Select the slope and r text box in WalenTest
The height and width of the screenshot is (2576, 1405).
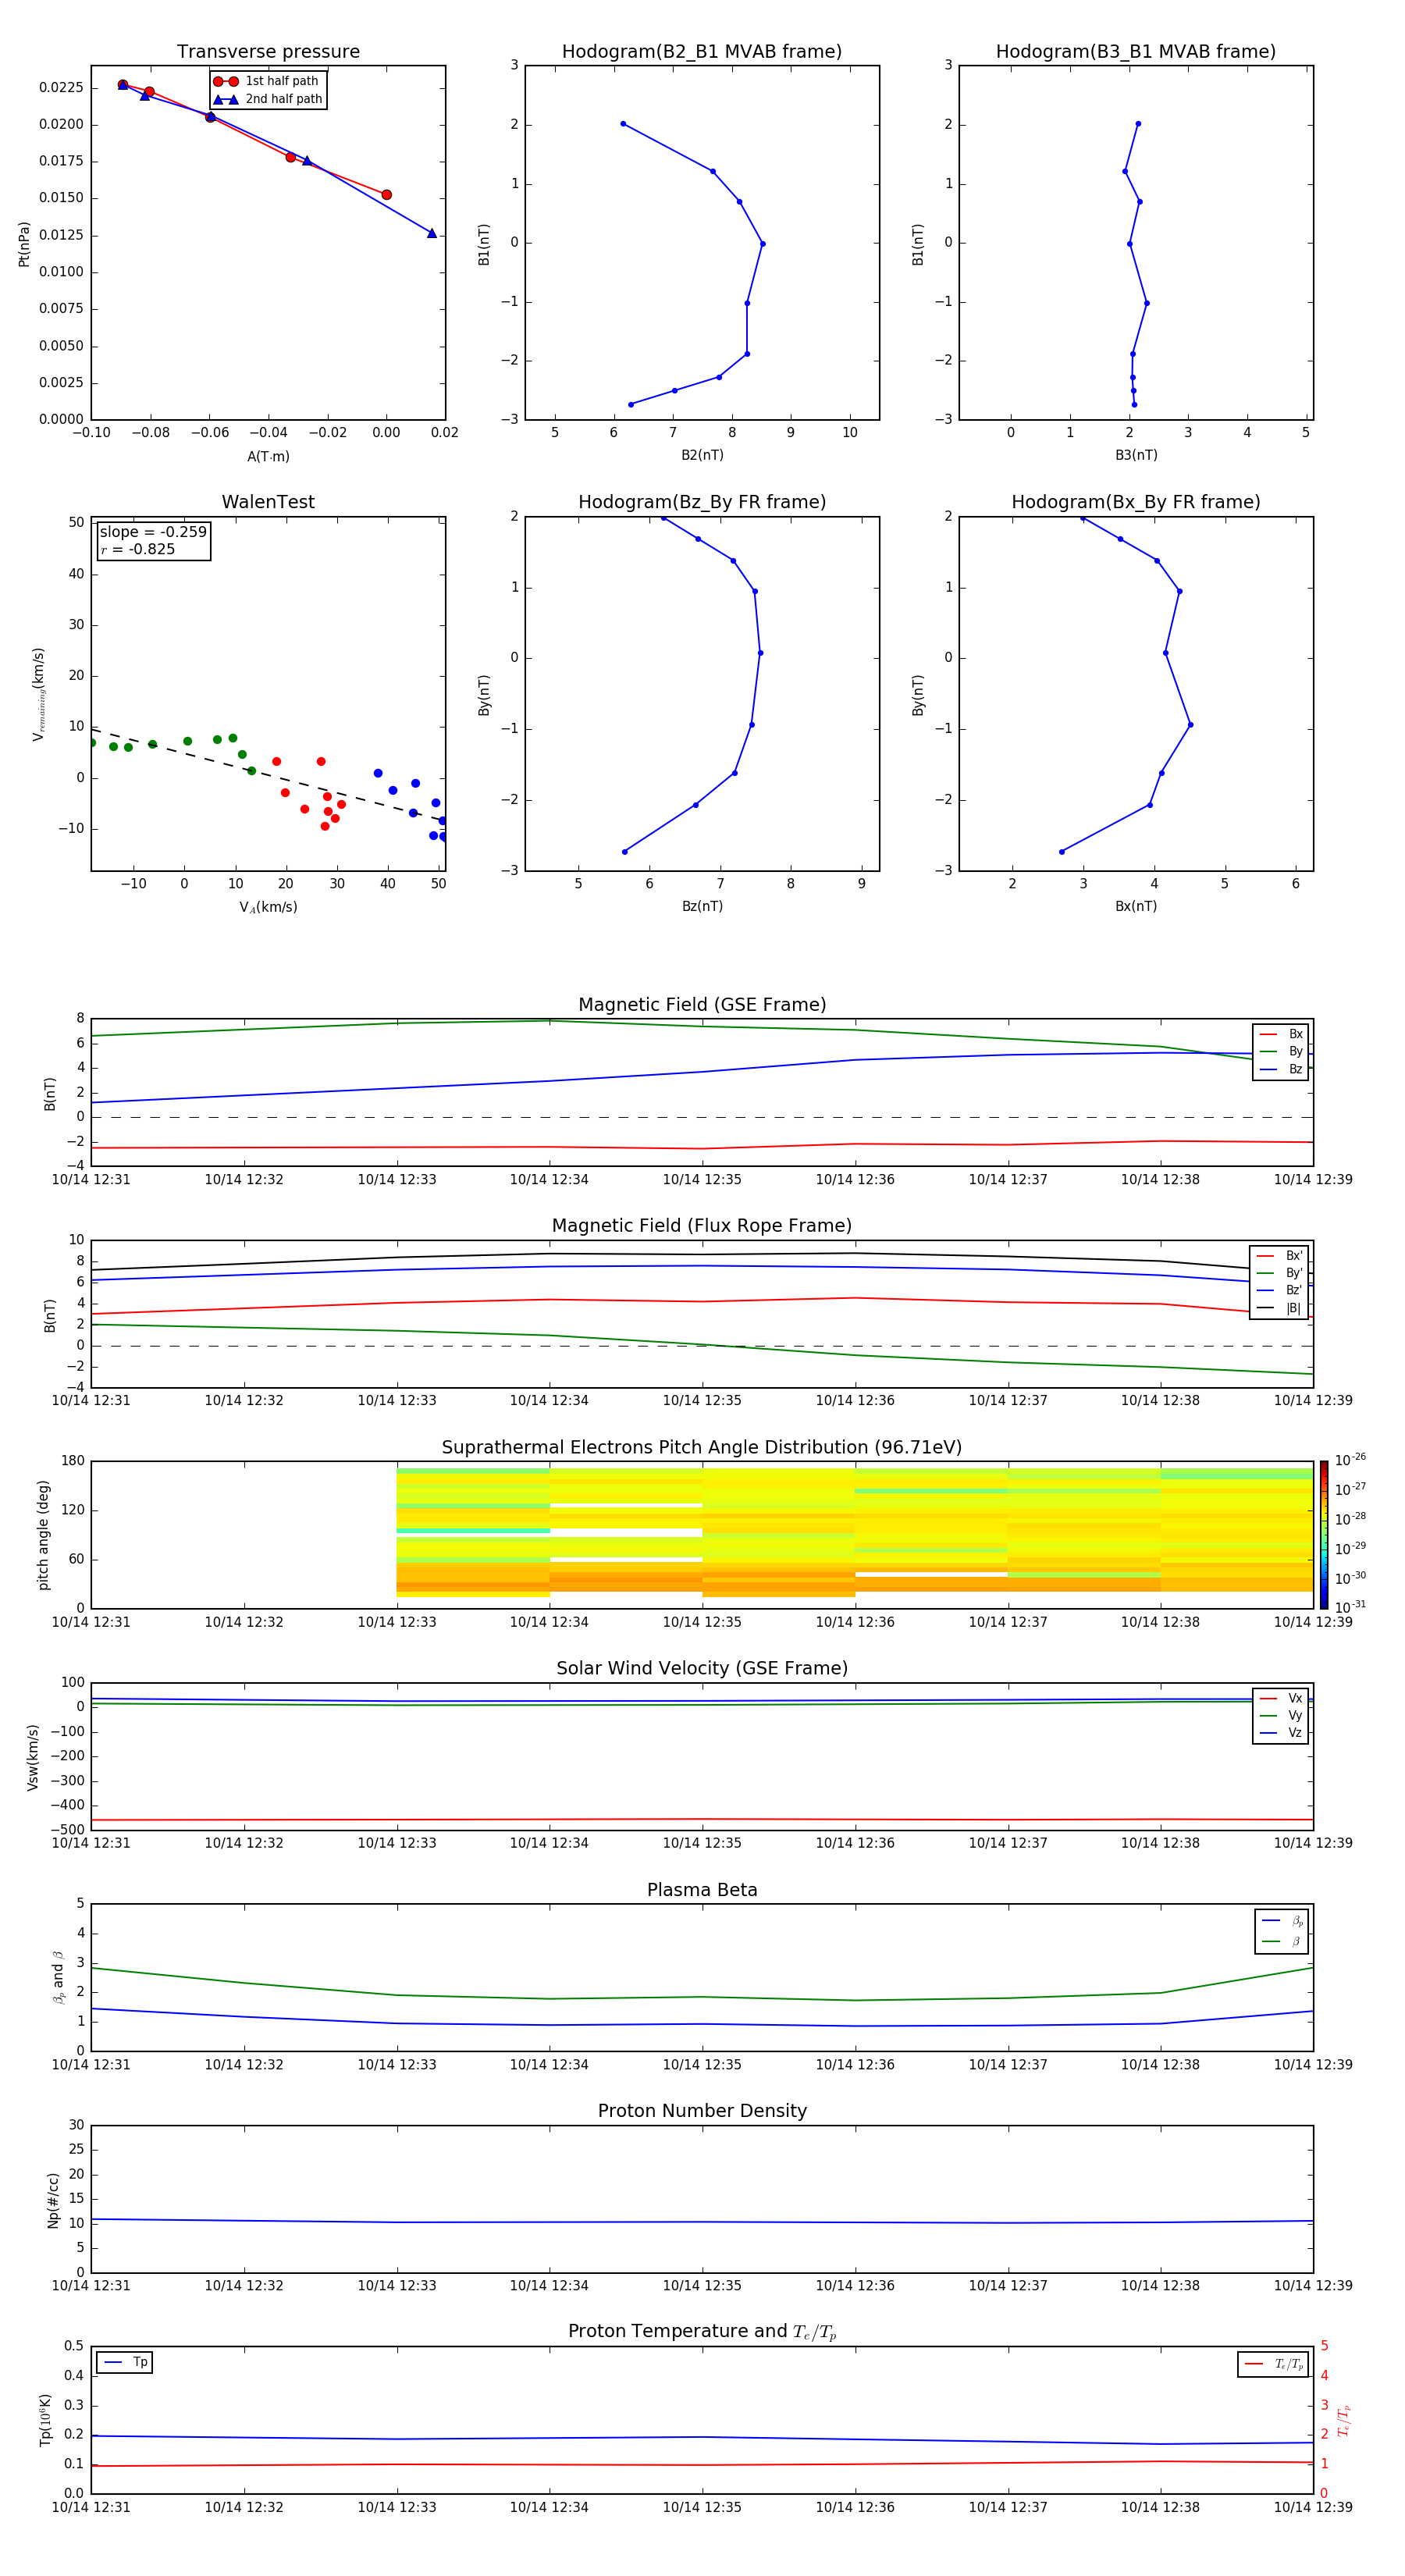(153, 541)
